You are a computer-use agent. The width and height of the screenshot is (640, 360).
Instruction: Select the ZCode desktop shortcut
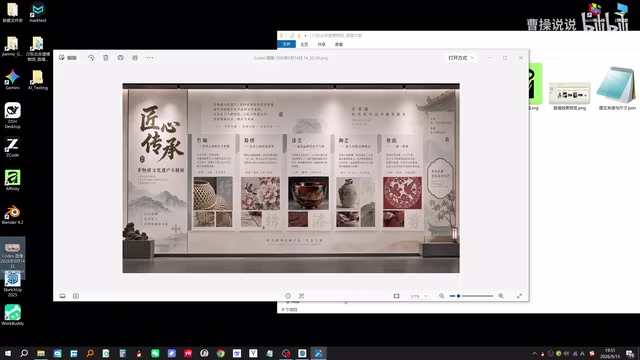[x=12, y=147]
